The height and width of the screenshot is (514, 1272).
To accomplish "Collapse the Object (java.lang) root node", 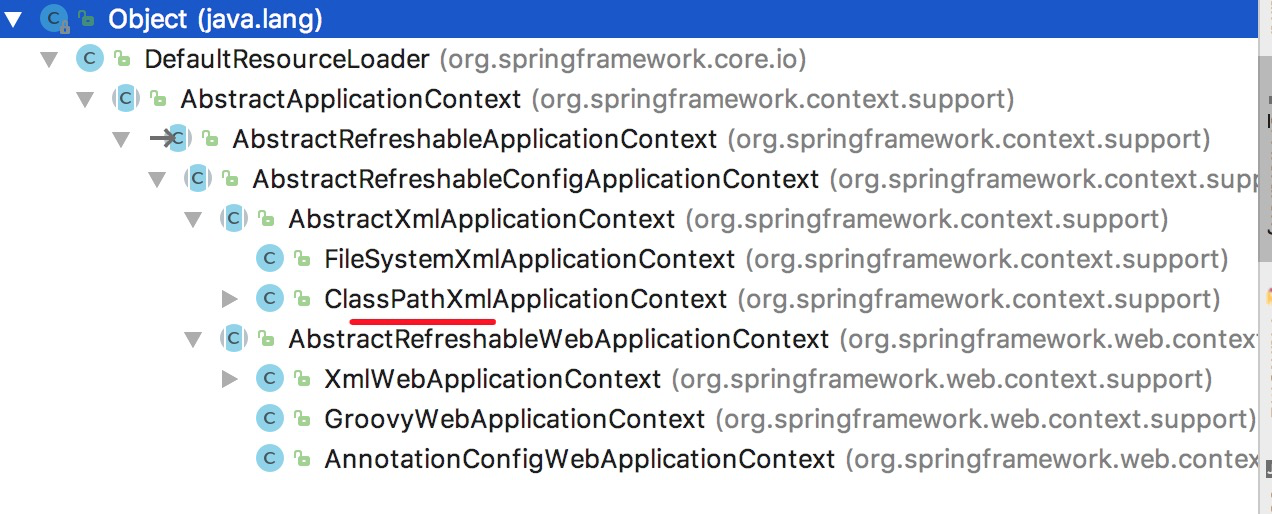I will coord(13,19).
